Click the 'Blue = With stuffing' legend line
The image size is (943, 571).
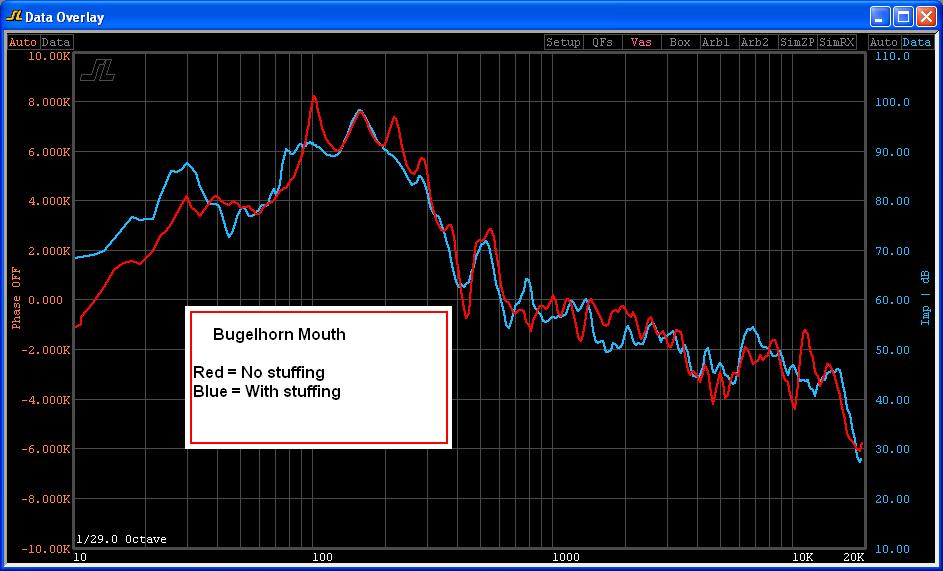267,392
